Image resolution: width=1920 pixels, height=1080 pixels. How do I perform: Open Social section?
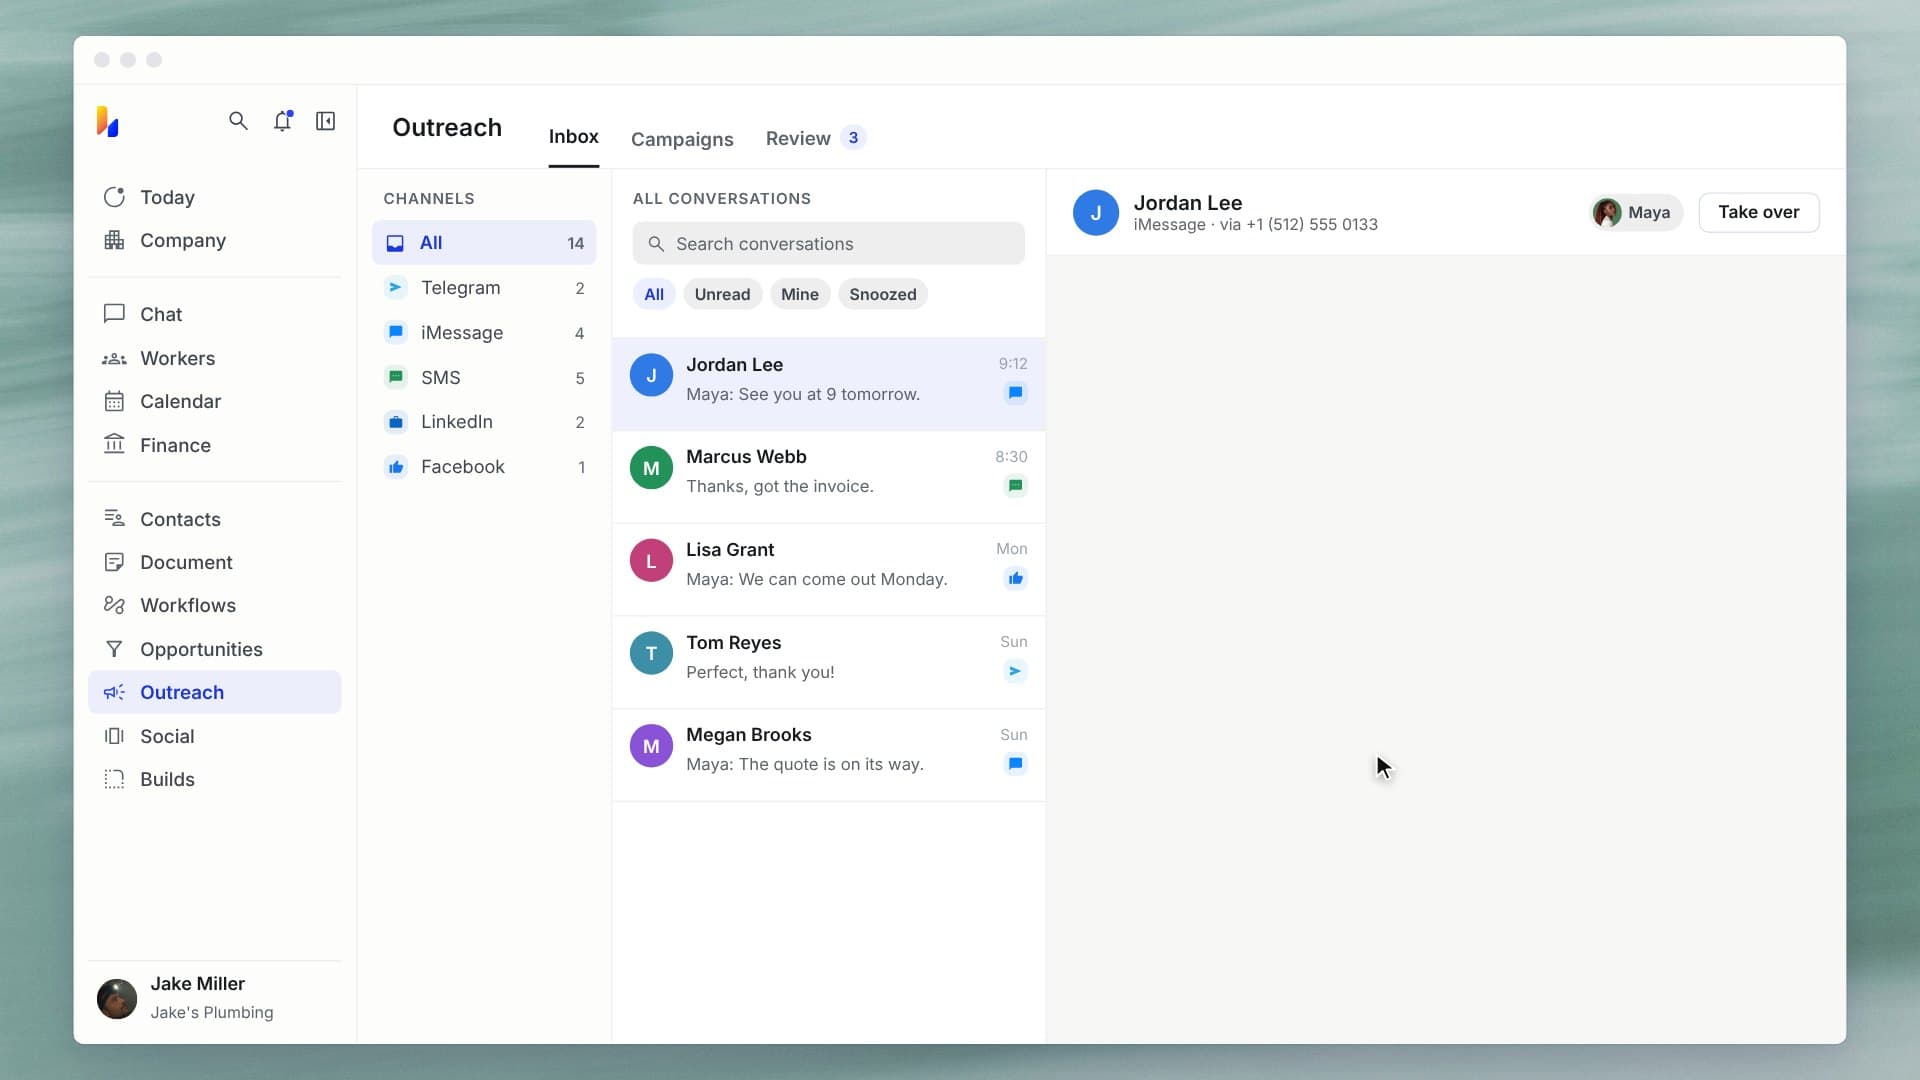pos(215,736)
